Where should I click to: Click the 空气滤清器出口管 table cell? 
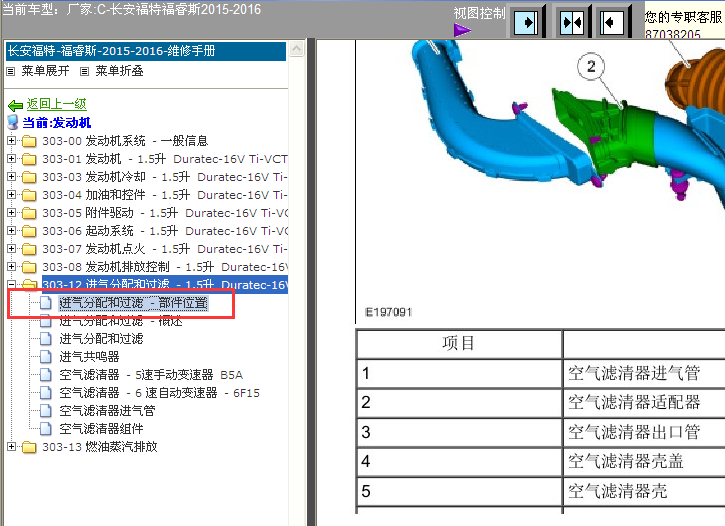pyautogui.click(x=644, y=432)
